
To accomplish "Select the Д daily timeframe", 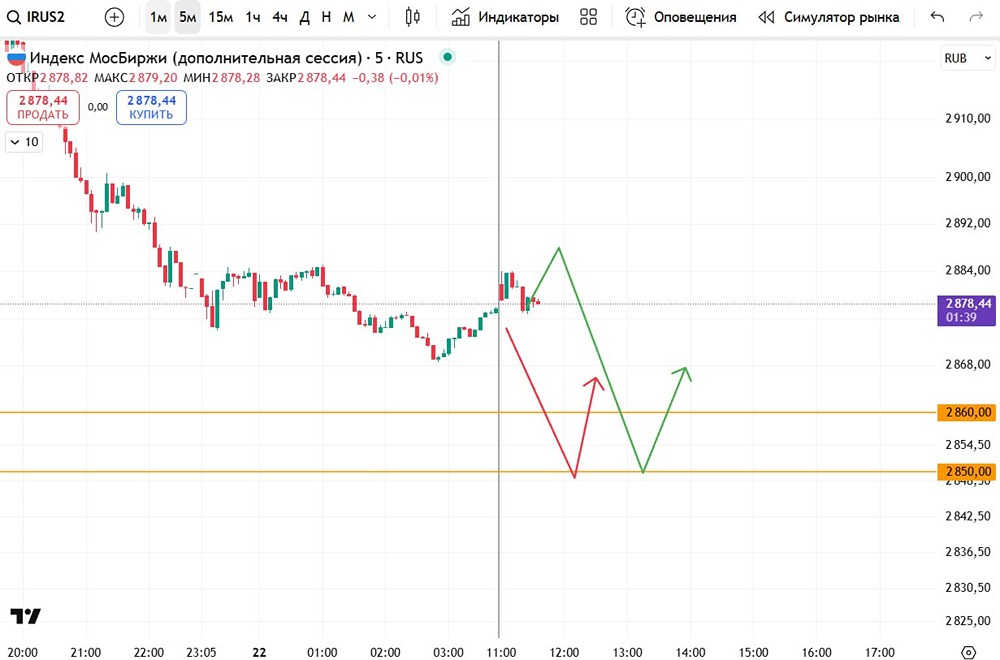I will [x=305, y=17].
